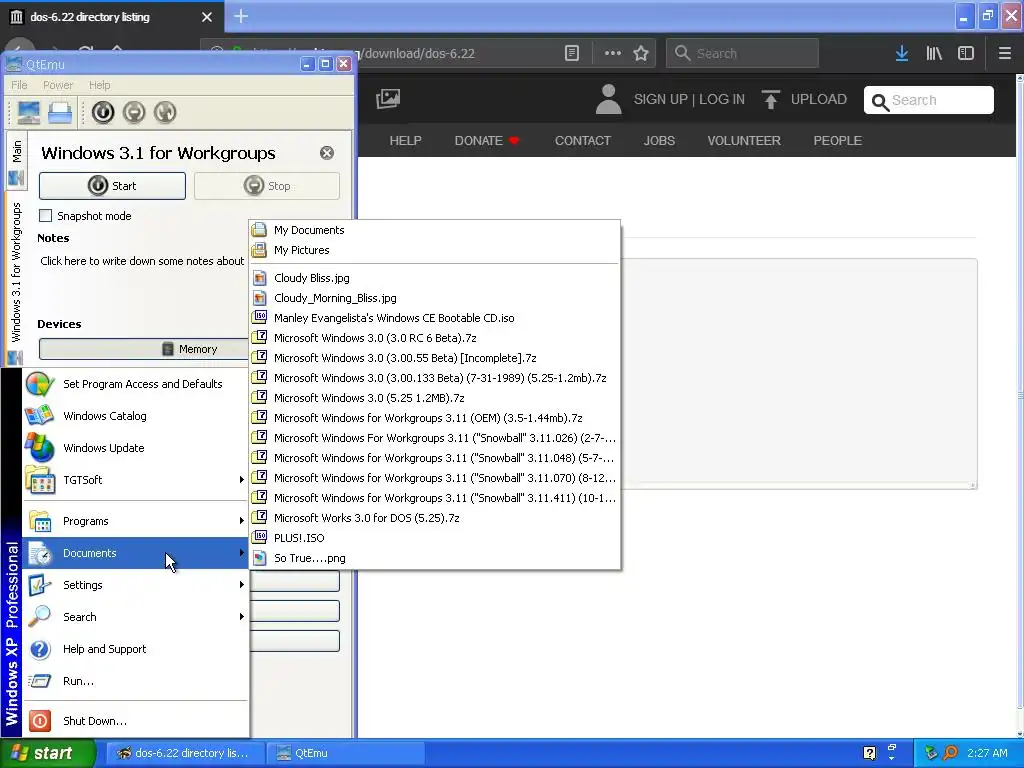This screenshot has width=1024, height=768.
Task: Click Shut Down... in Start menu
Action: coord(136,721)
